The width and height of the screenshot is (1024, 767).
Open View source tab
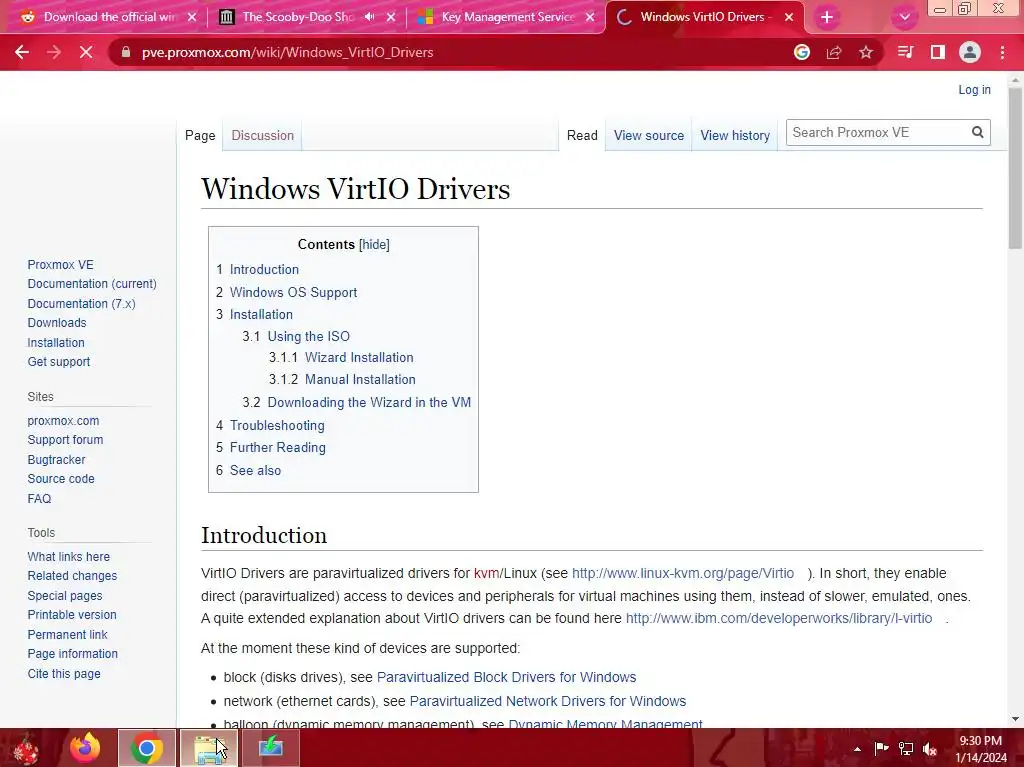pos(648,135)
